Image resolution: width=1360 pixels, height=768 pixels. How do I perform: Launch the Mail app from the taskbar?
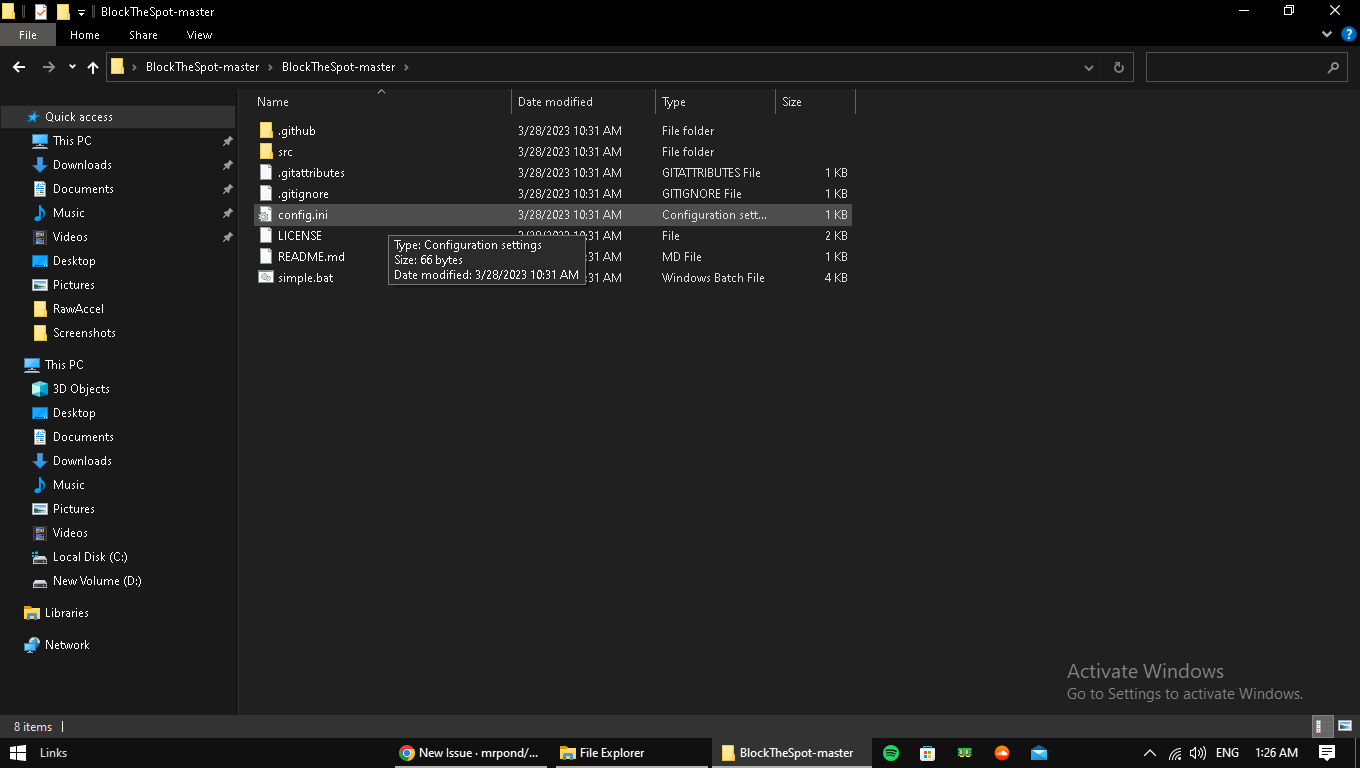click(x=1039, y=752)
